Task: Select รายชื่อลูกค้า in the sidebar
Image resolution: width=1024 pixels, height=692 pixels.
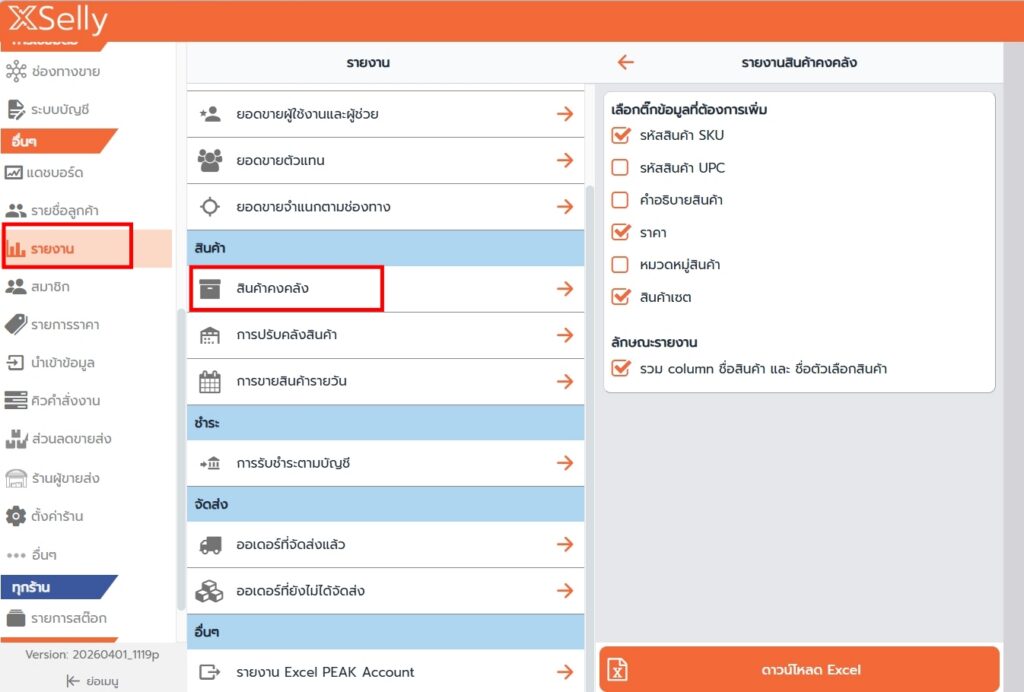Action: 58,211
